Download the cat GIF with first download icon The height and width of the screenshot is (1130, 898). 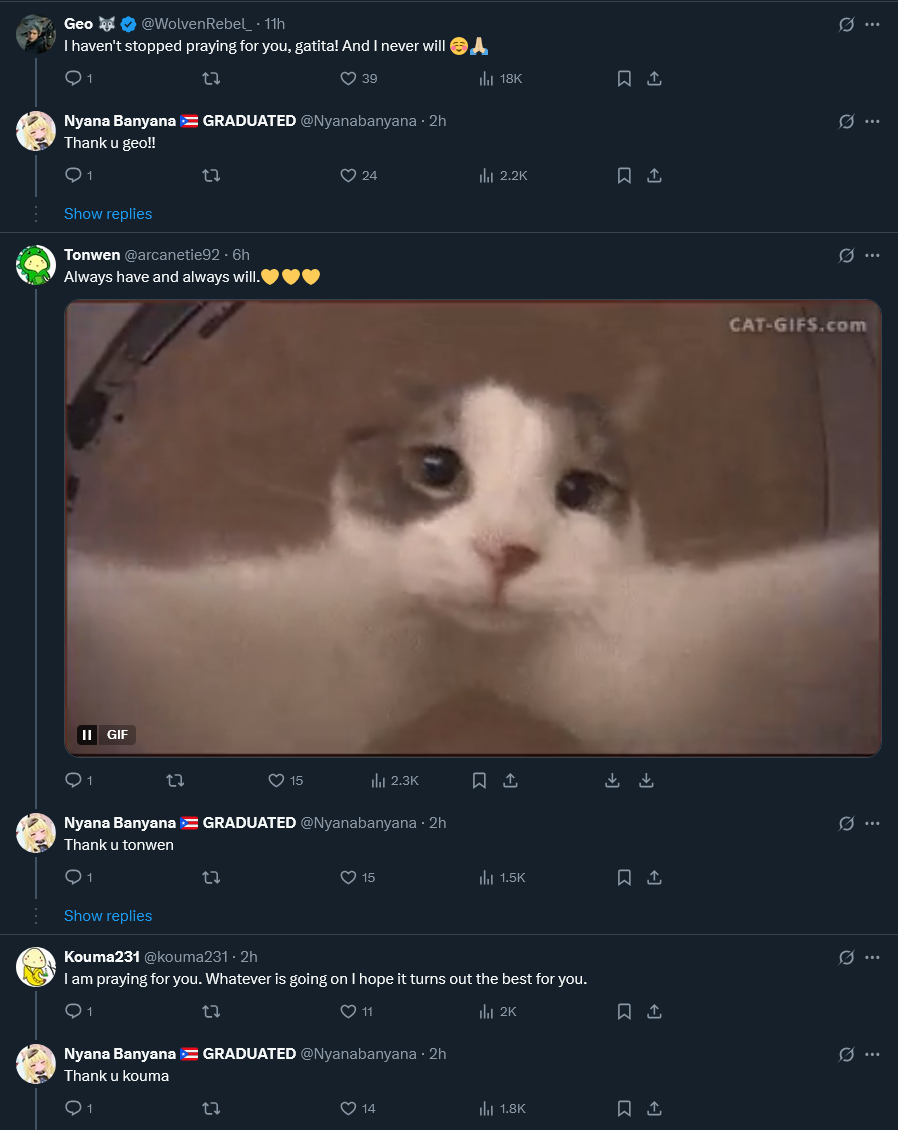pyautogui.click(x=612, y=780)
